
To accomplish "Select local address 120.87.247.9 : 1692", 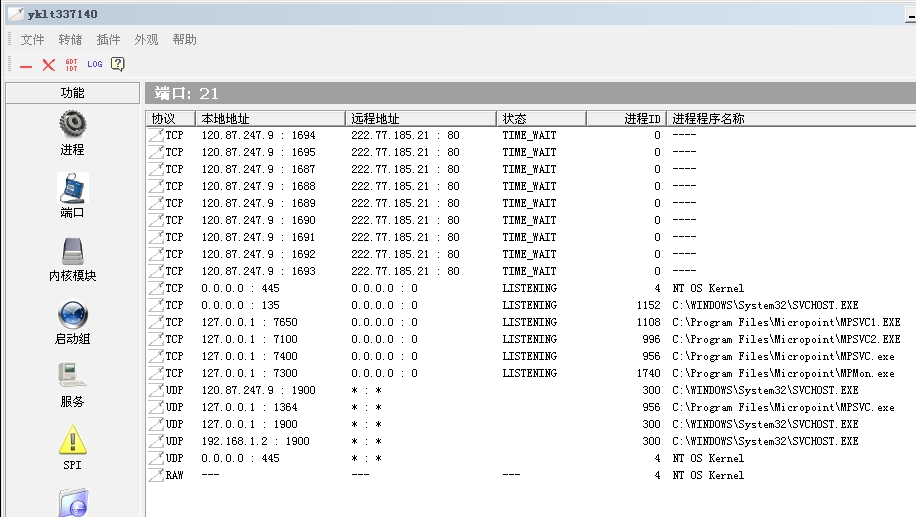I will (x=258, y=254).
